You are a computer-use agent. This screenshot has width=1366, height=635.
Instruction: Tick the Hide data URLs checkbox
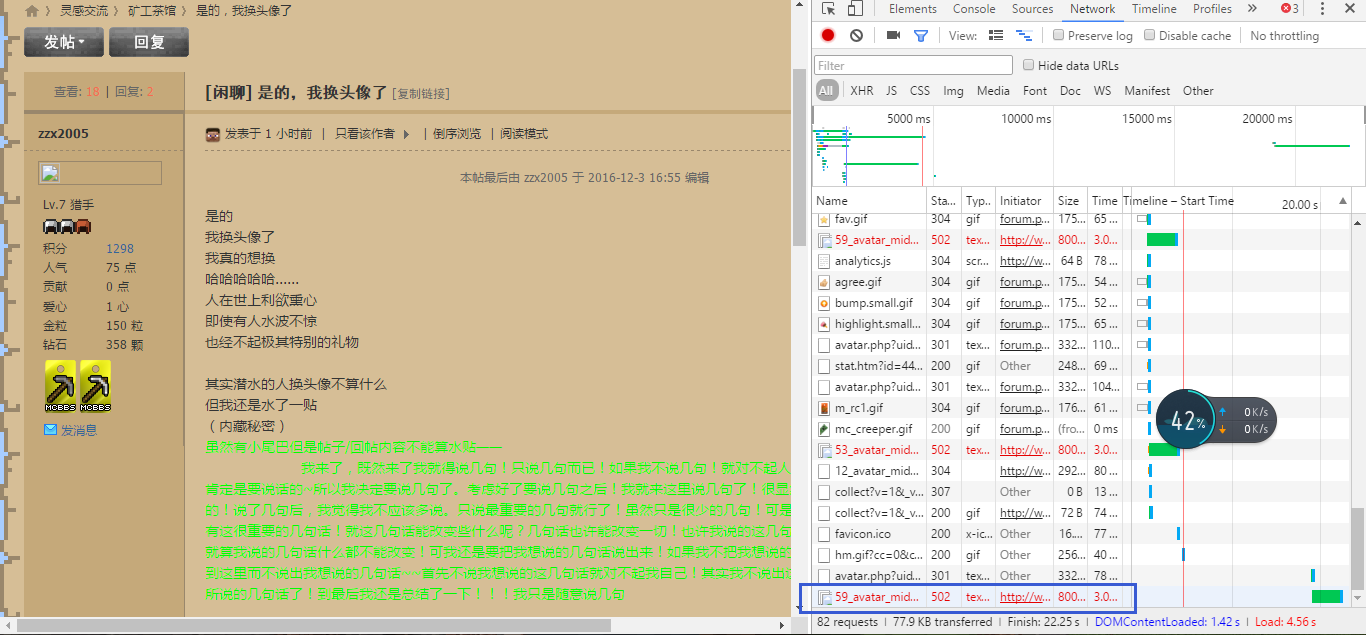1029,65
